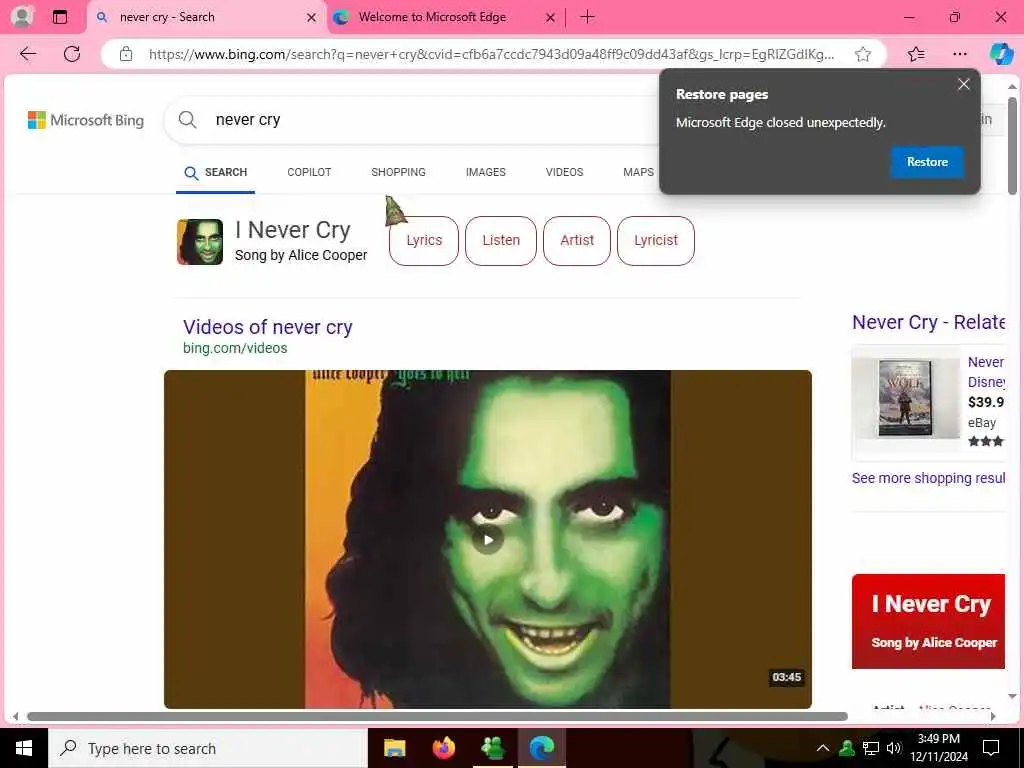The height and width of the screenshot is (768, 1024).
Task: Click the I Never Cry album thumbnail
Action: 200,242
